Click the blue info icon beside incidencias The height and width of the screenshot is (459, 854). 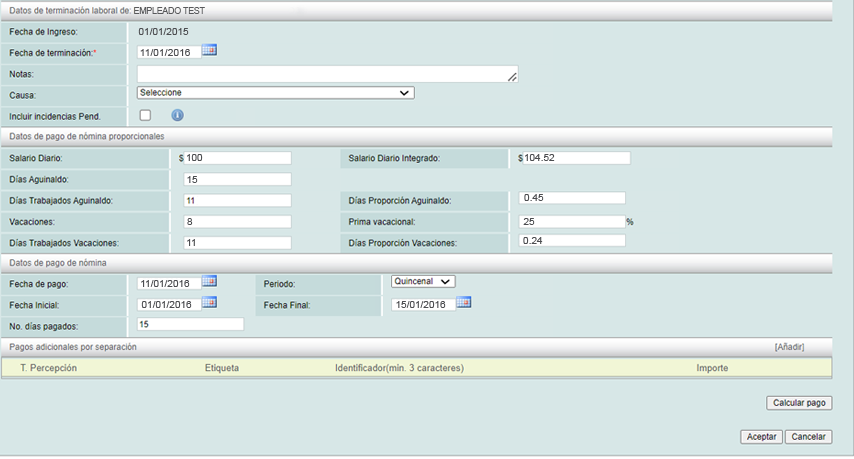tap(178, 115)
